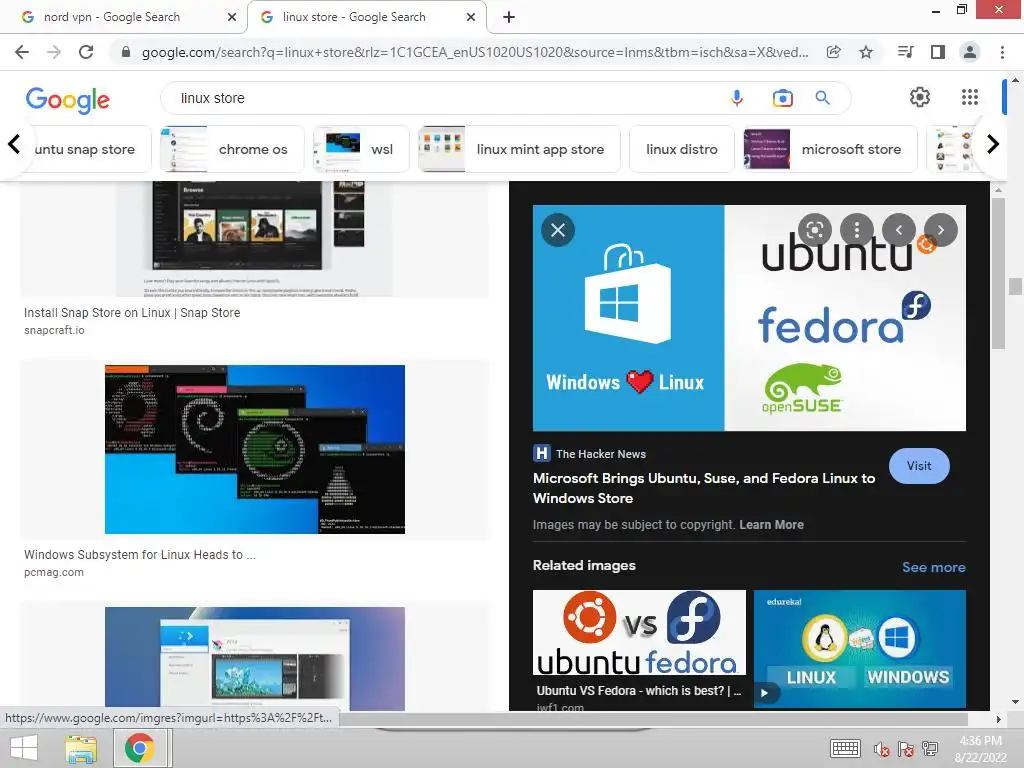Click the browser forward arrow
The height and width of the screenshot is (768, 1024).
pos(54,52)
